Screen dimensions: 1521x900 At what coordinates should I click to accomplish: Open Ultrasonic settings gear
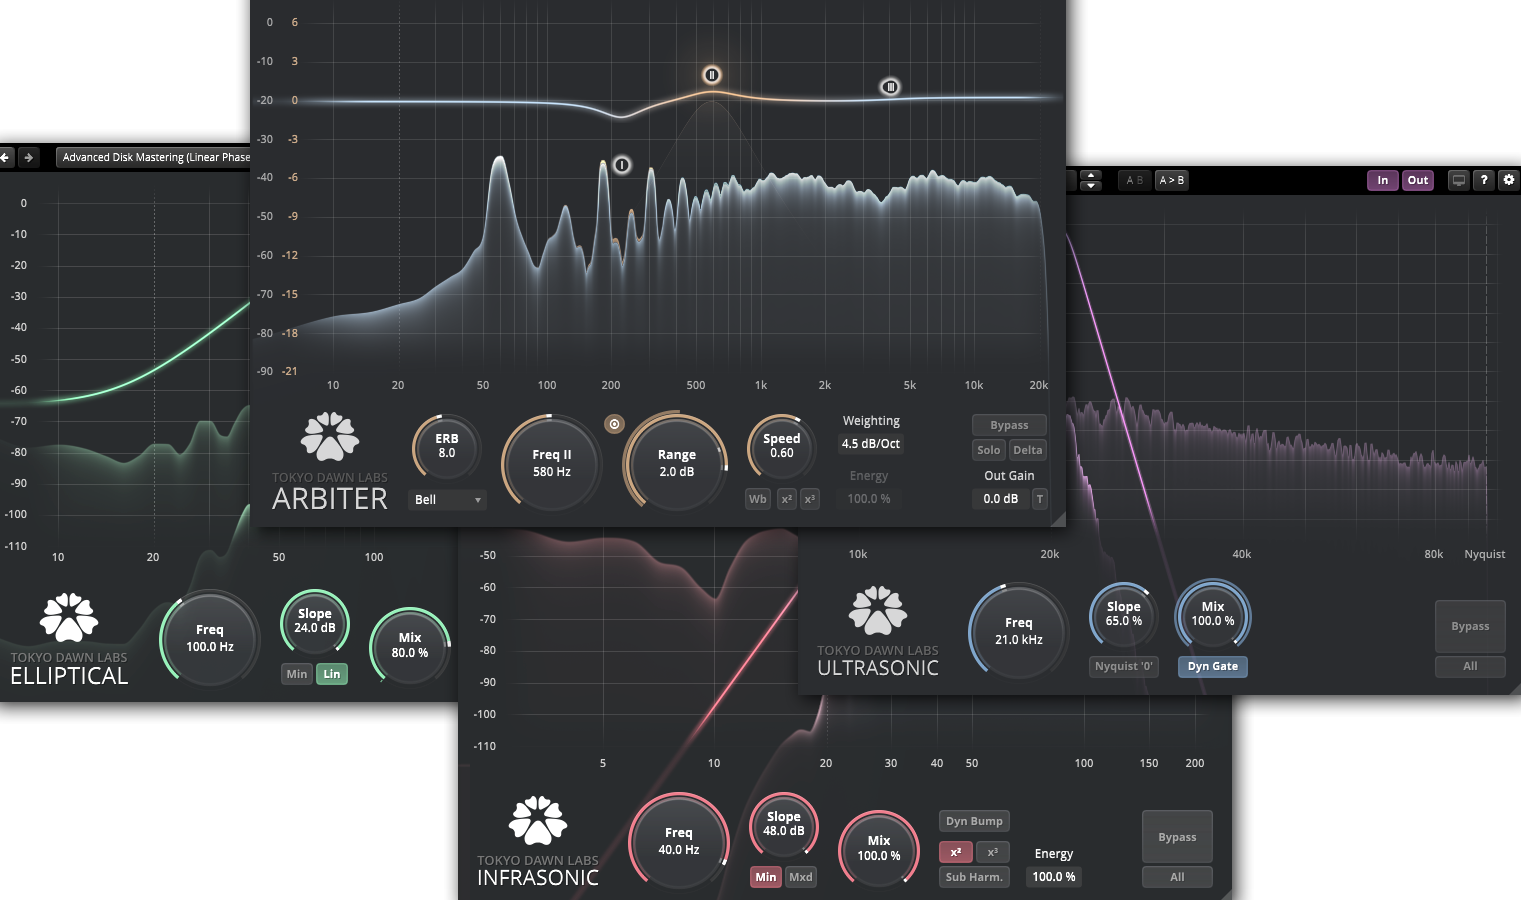pos(1509,180)
